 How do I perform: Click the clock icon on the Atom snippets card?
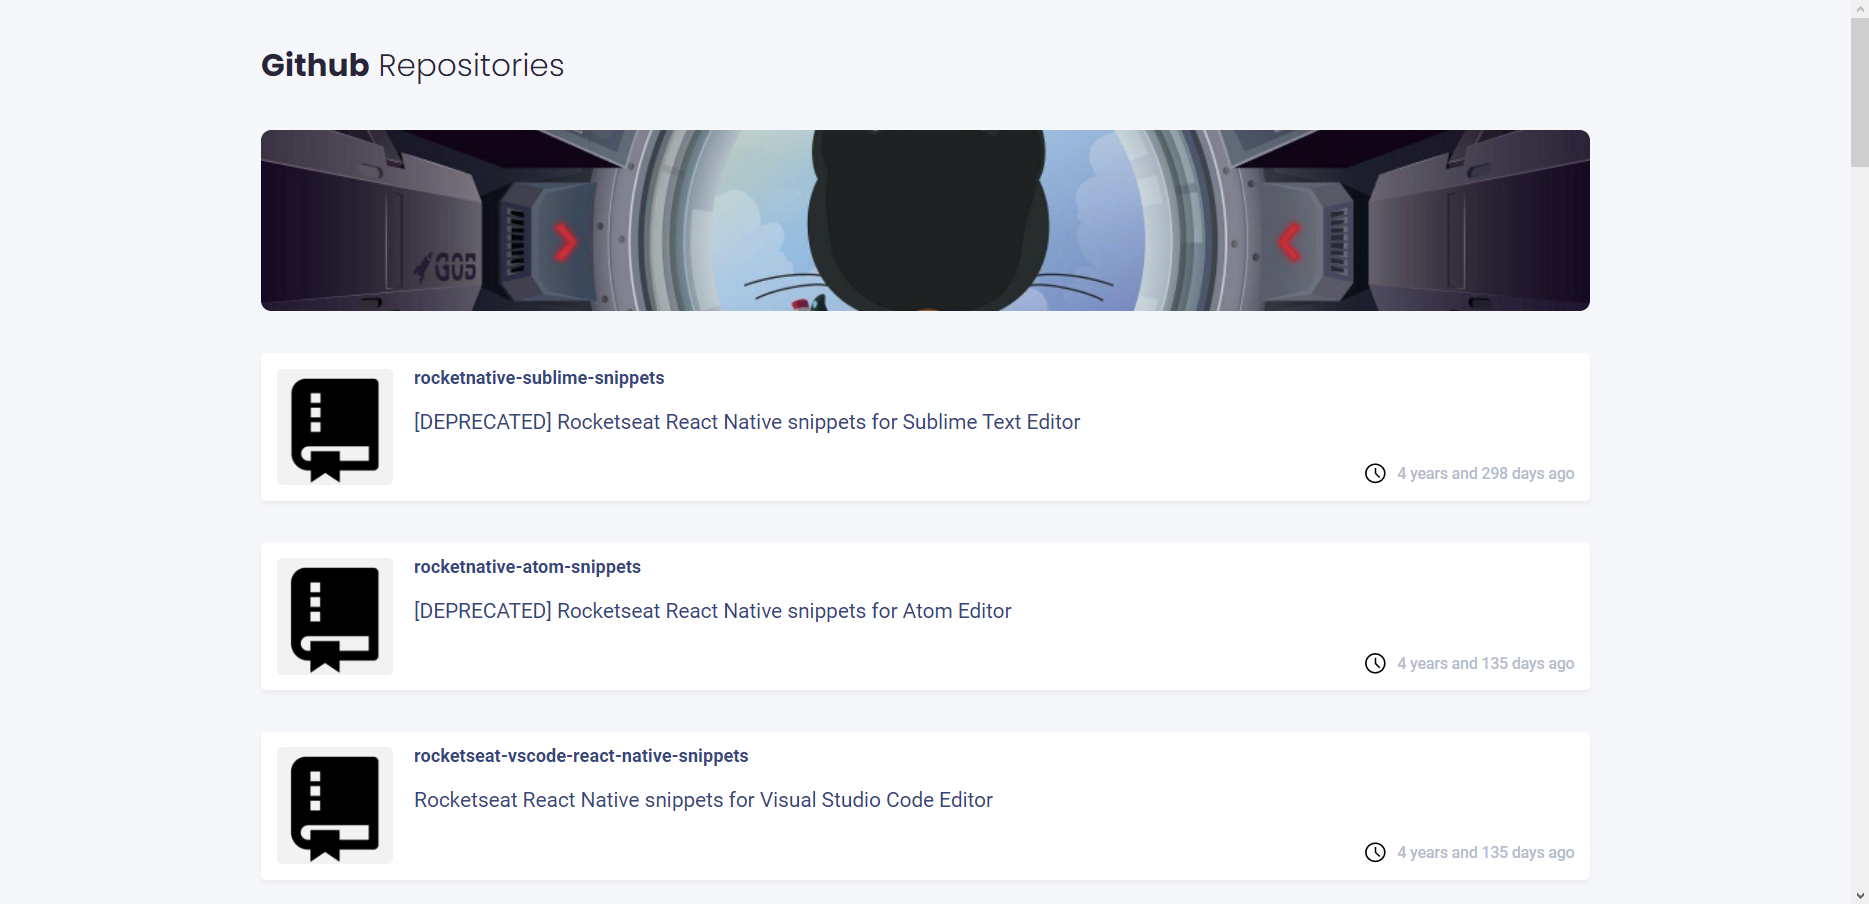(1375, 663)
